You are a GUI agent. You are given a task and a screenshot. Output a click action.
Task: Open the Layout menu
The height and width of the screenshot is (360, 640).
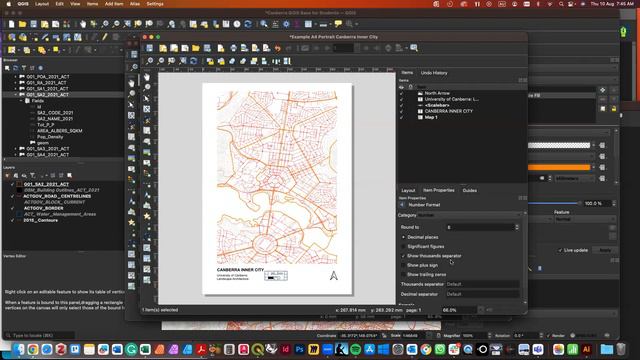(x=42, y=4)
